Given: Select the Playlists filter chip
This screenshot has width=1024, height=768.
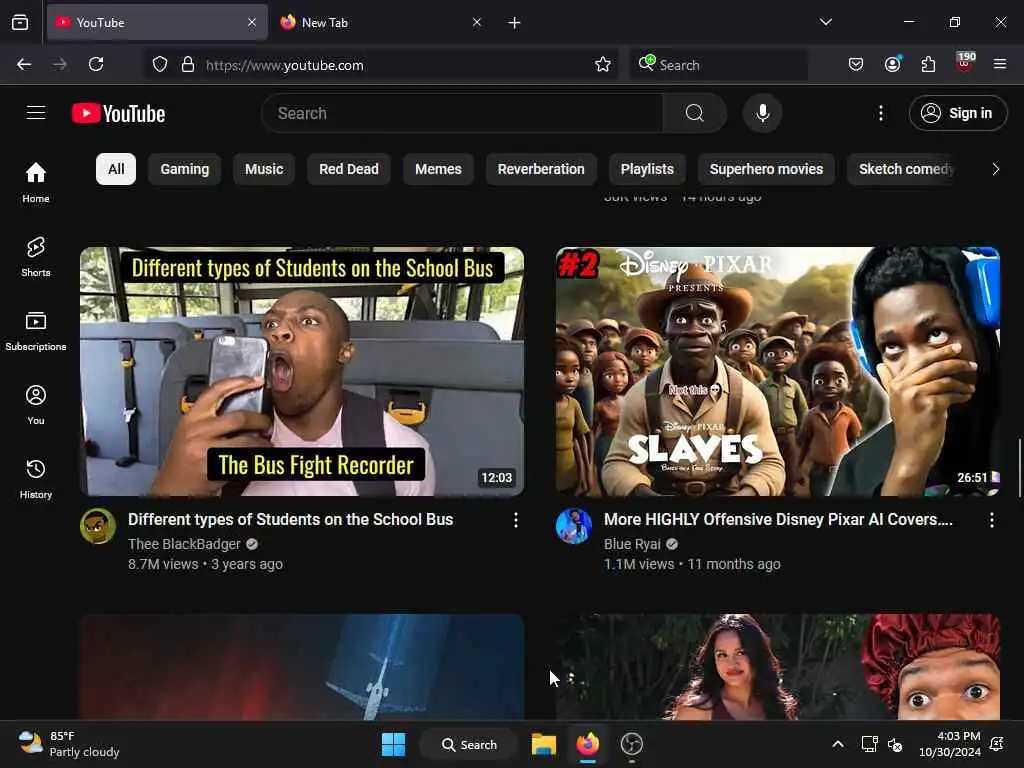Looking at the screenshot, I should (x=647, y=169).
